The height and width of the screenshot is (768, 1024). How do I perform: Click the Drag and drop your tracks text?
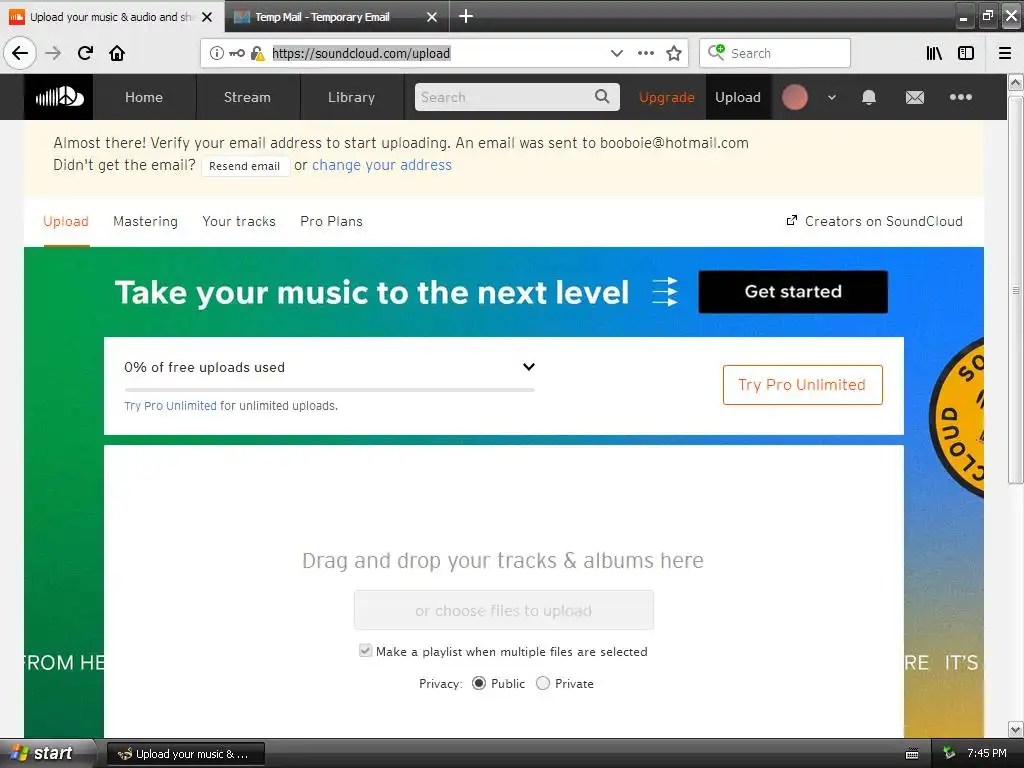point(503,560)
